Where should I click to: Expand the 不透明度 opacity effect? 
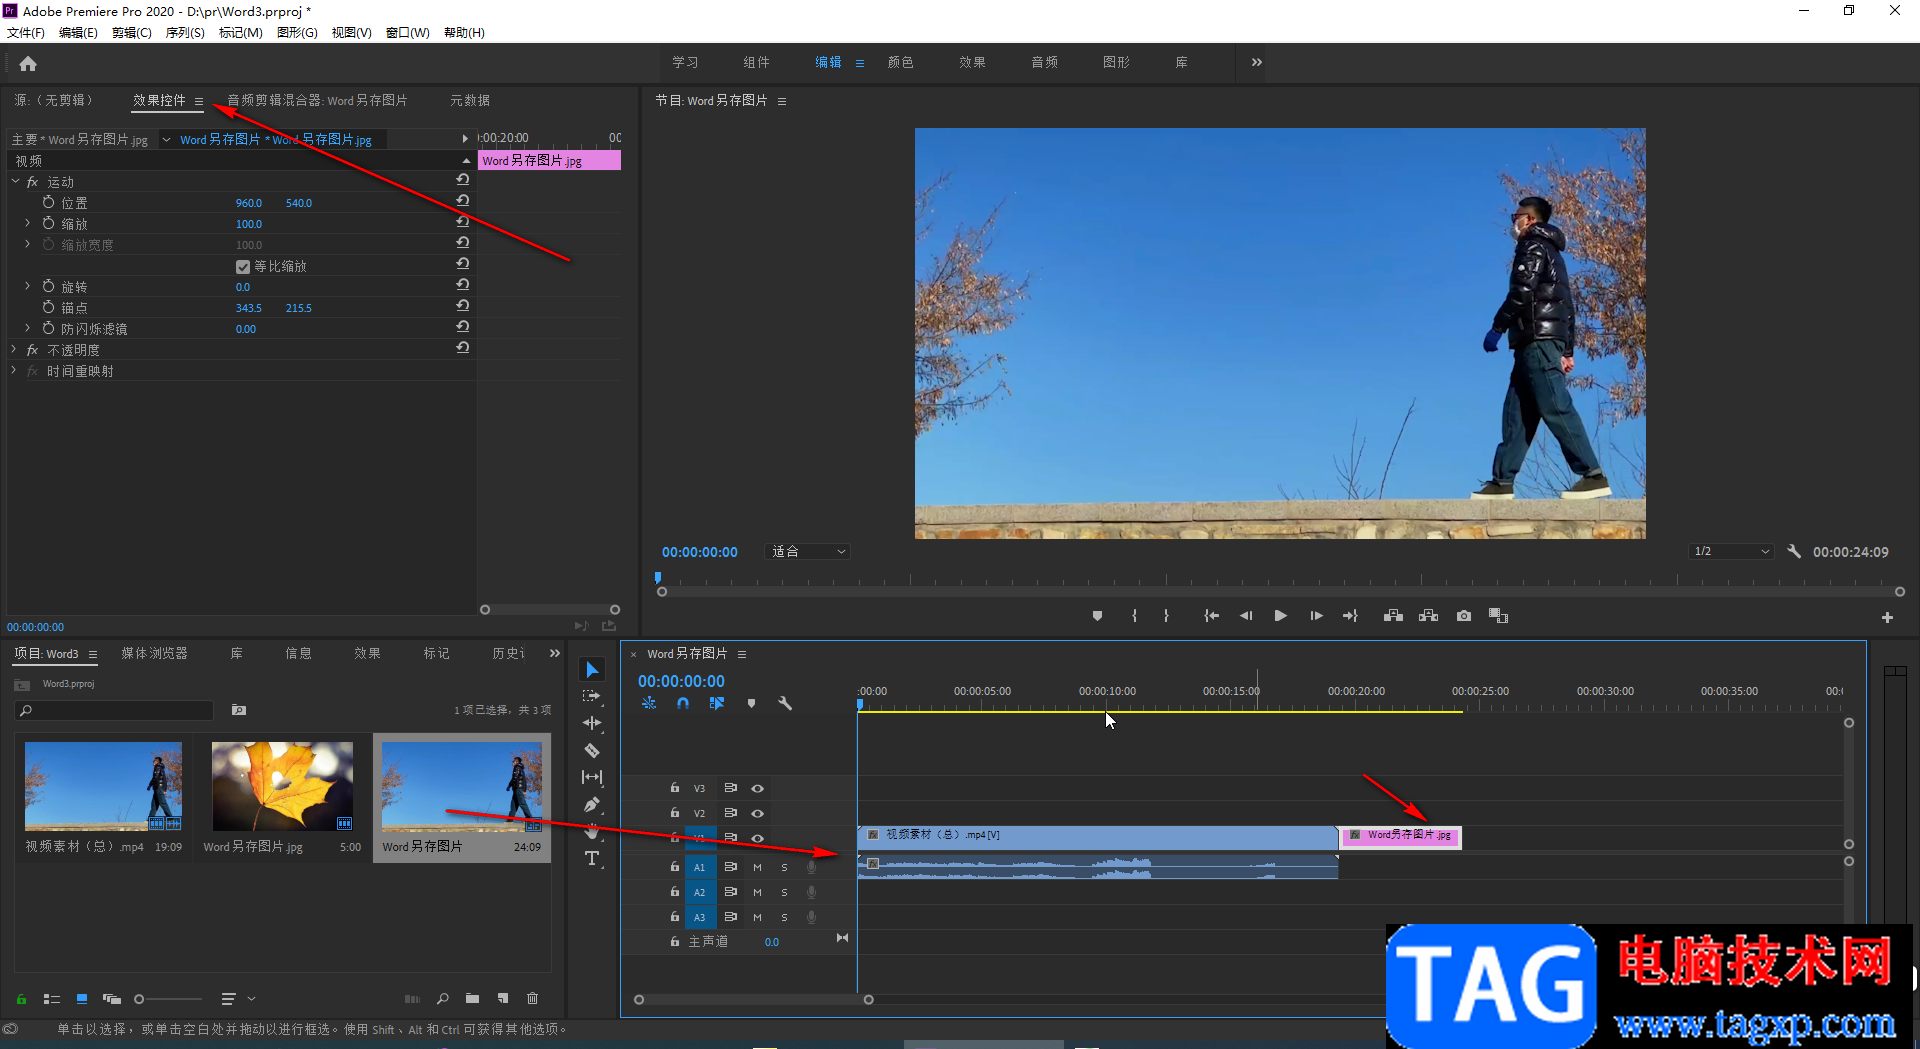(x=14, y=350)
